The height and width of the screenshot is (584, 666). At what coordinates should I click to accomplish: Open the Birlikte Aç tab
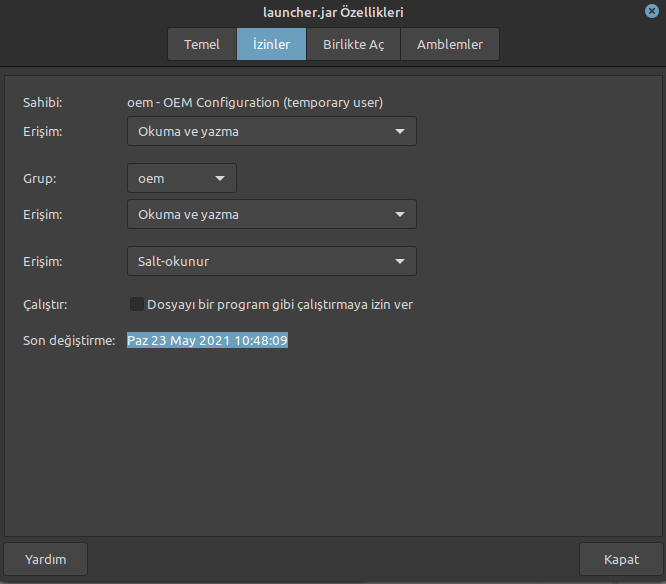pos(353,44)
